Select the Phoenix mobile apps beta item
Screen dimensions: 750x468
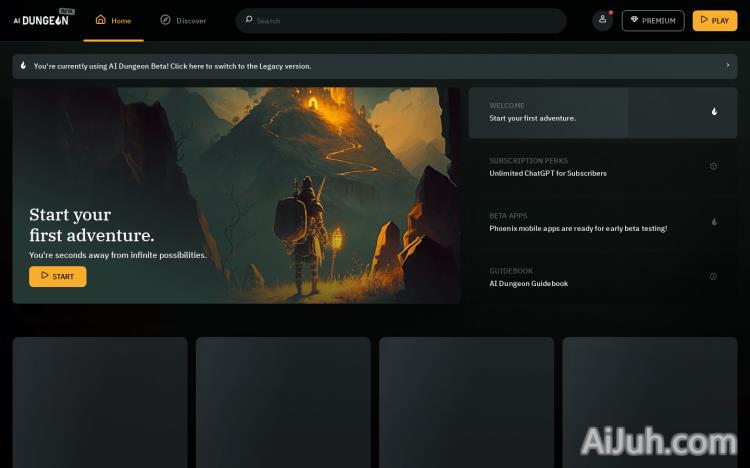point(578,228)
